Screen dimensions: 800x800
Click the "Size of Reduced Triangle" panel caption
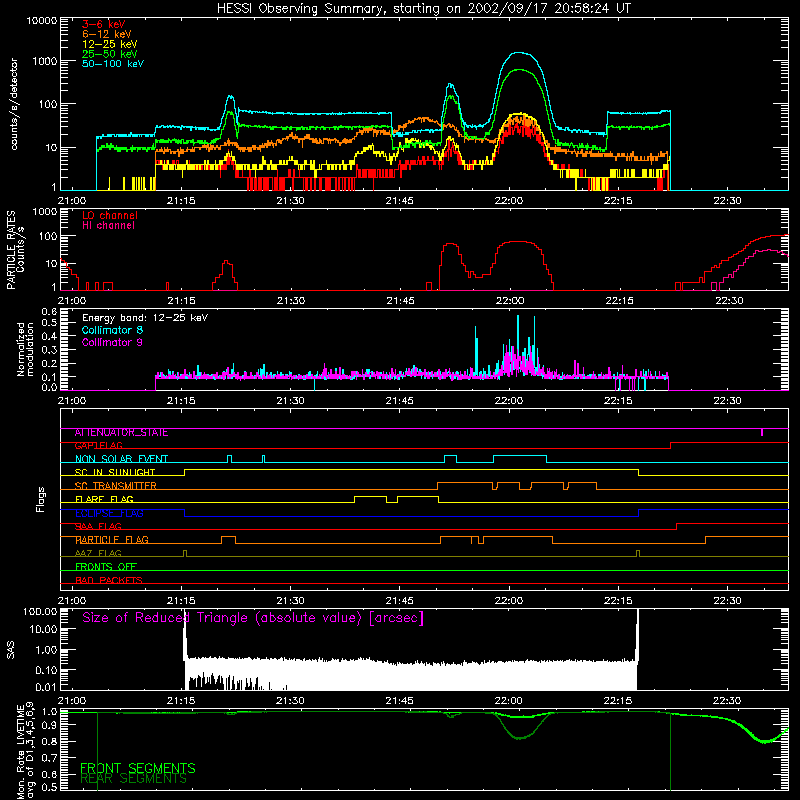[253, 618]
